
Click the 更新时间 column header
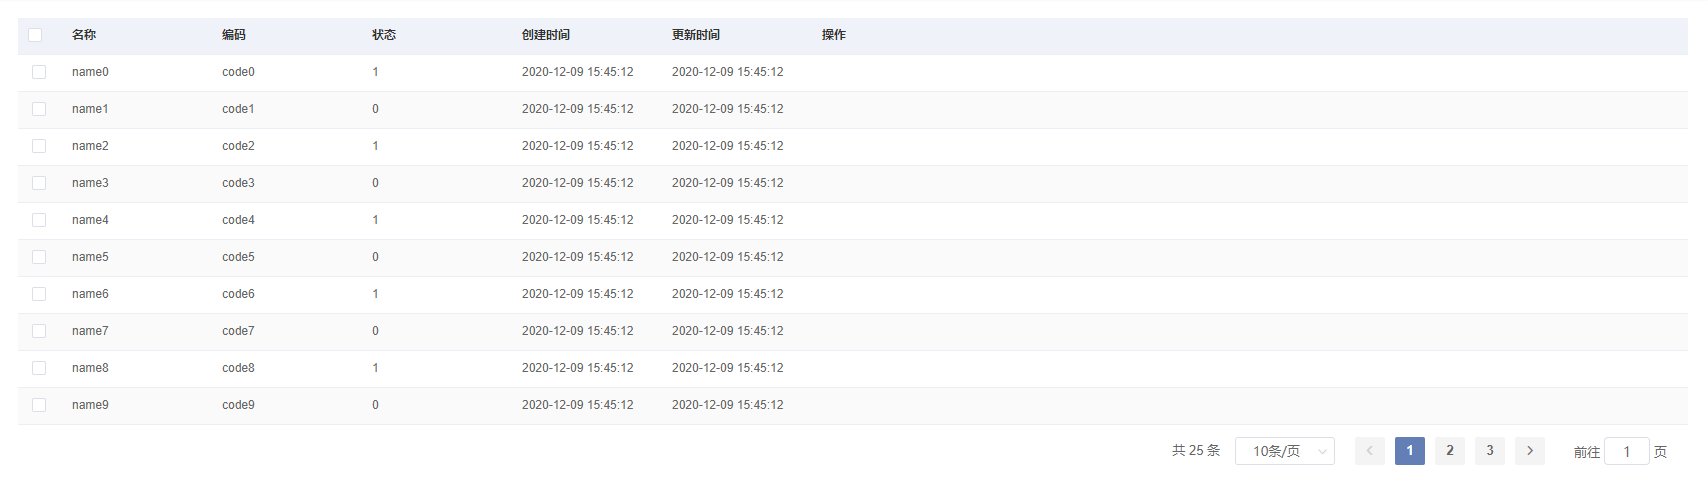point(696,35)
